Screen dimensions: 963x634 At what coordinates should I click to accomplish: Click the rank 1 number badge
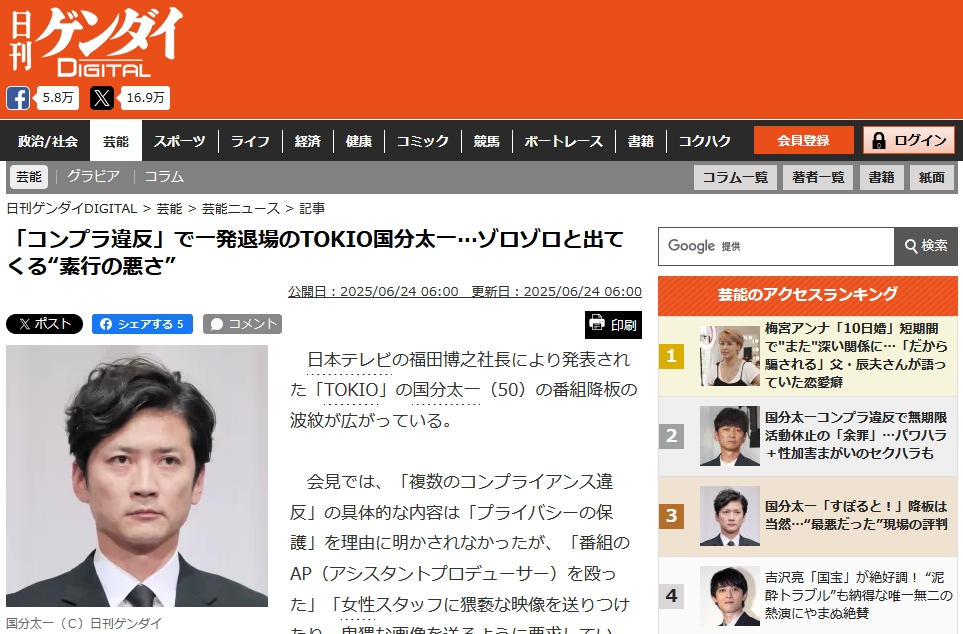(671, 356)
